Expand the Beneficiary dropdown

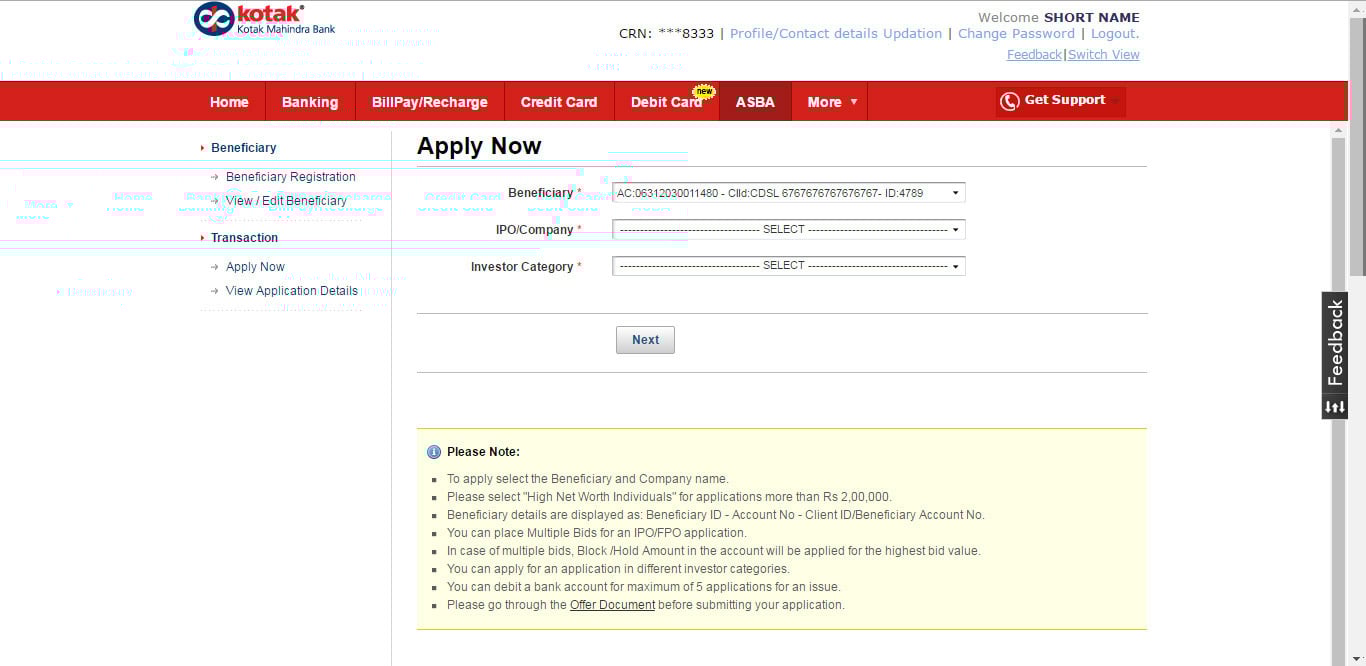click(x=788, y=193)
